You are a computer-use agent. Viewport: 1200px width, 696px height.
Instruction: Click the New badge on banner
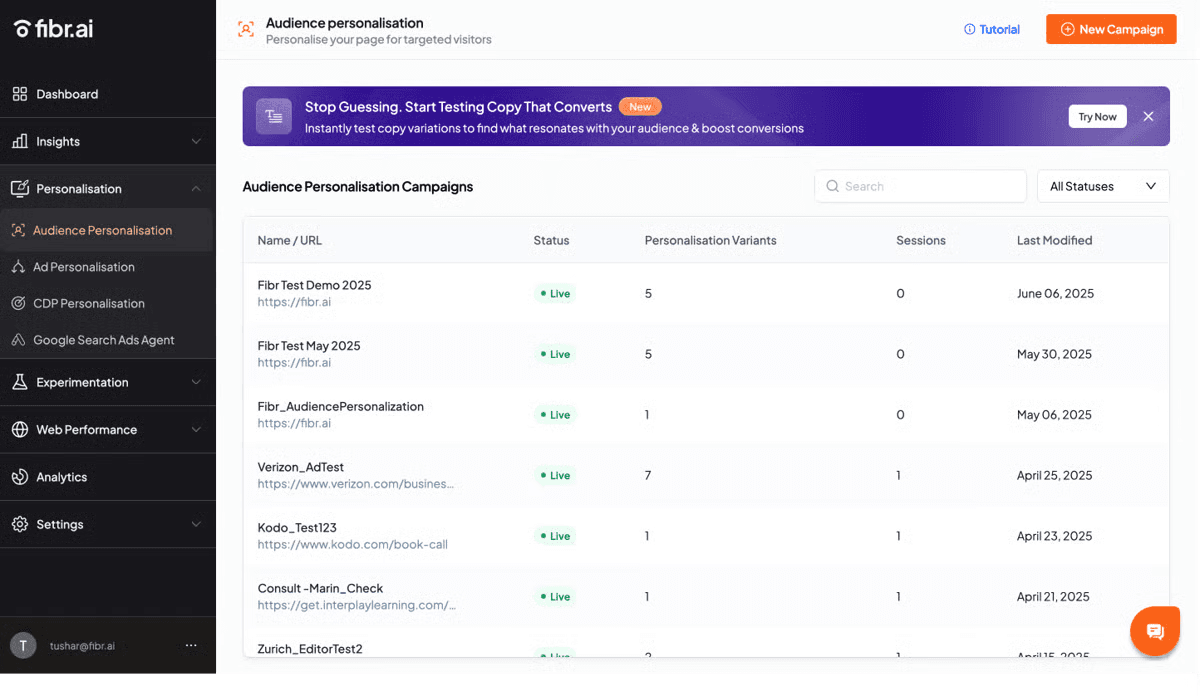tap(640, 107)
